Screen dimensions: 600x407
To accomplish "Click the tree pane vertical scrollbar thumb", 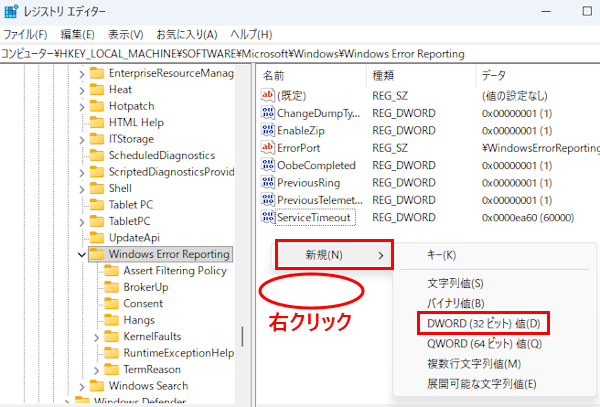I will coord(242,336).
